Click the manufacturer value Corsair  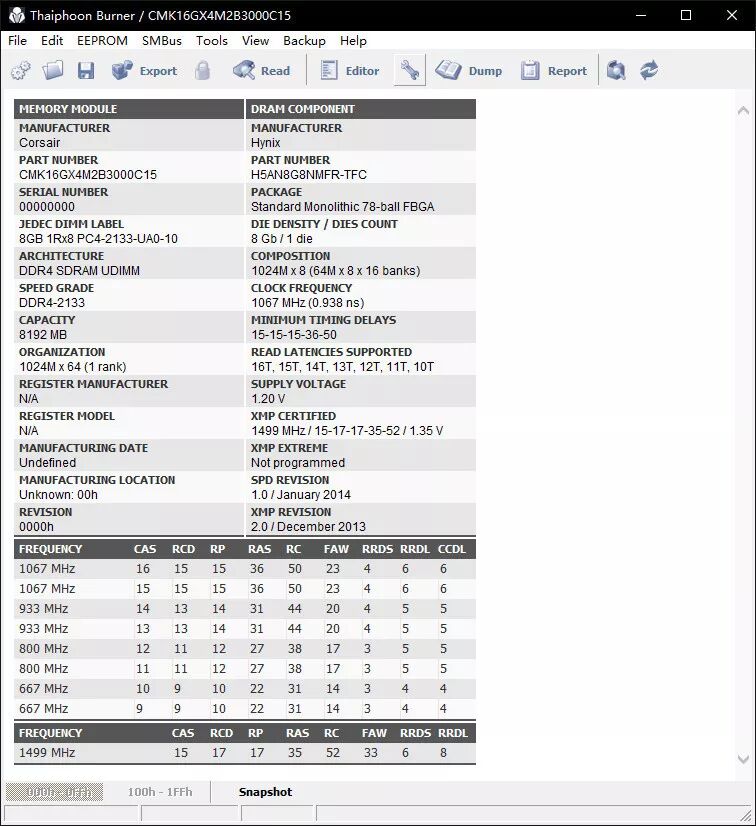coord(40,143)
